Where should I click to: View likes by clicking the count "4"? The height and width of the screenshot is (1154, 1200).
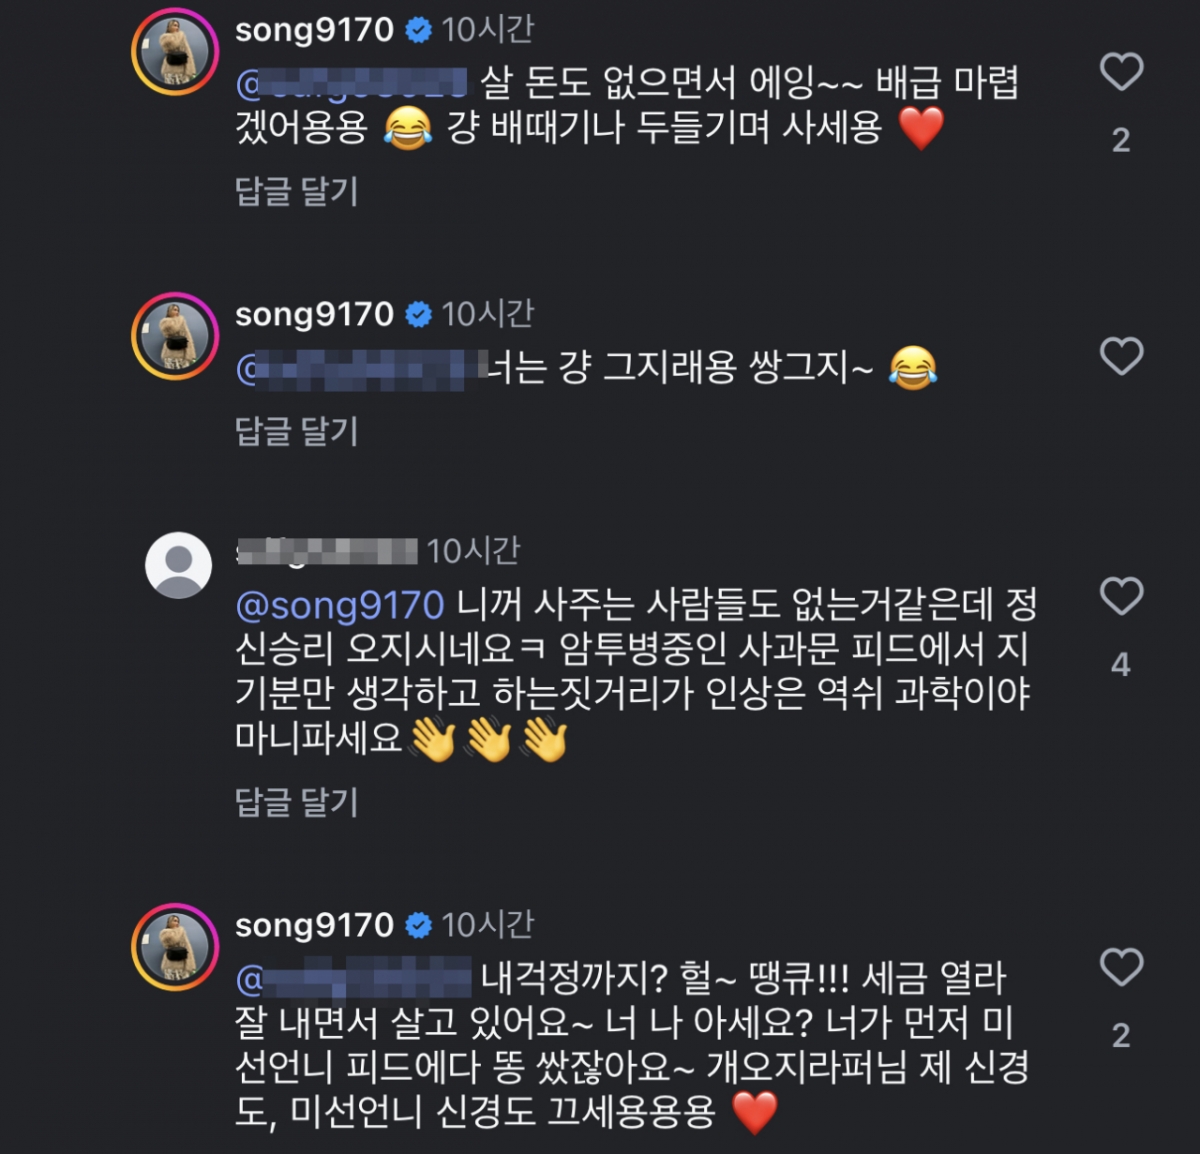(x=1121, y=664)
